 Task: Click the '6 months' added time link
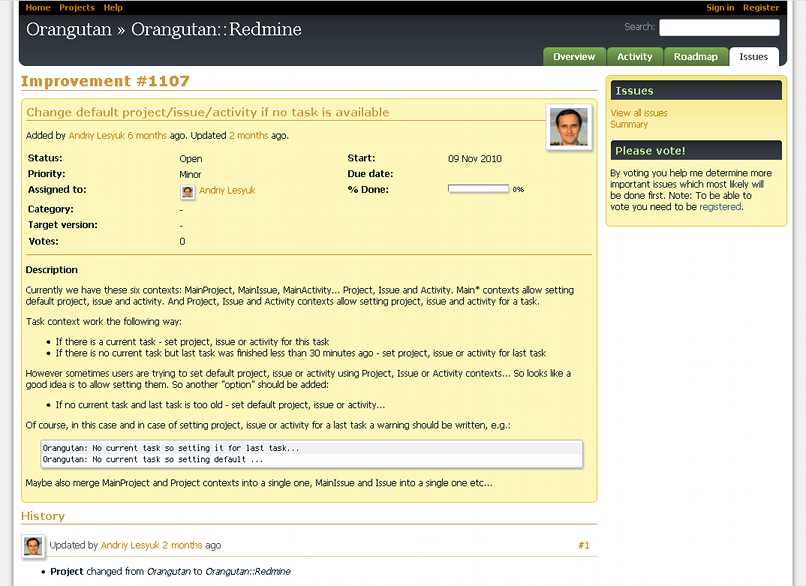pyautogui.click(x=147, y=136)
